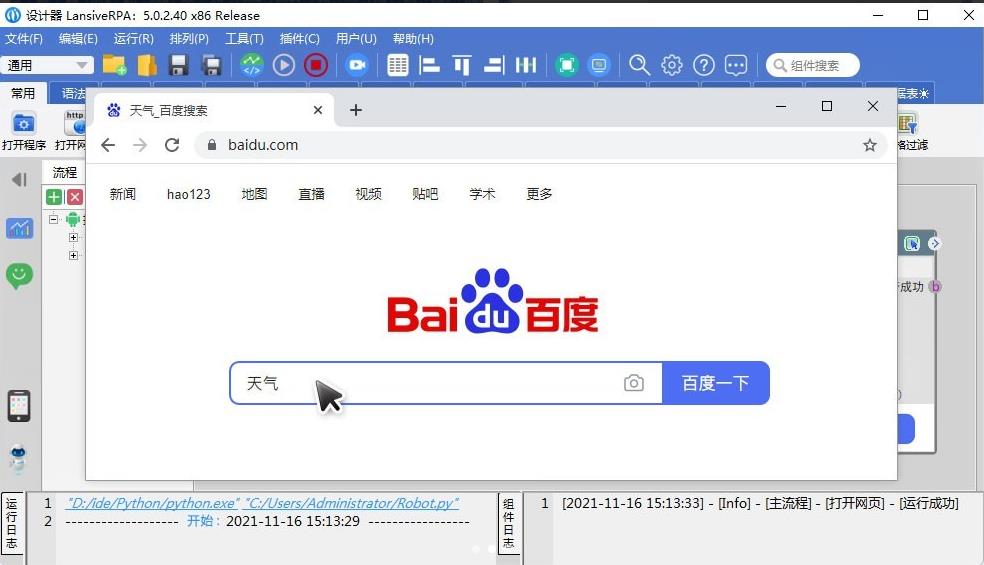
Task: Open the hao123 link
Action: click(189, 194)
